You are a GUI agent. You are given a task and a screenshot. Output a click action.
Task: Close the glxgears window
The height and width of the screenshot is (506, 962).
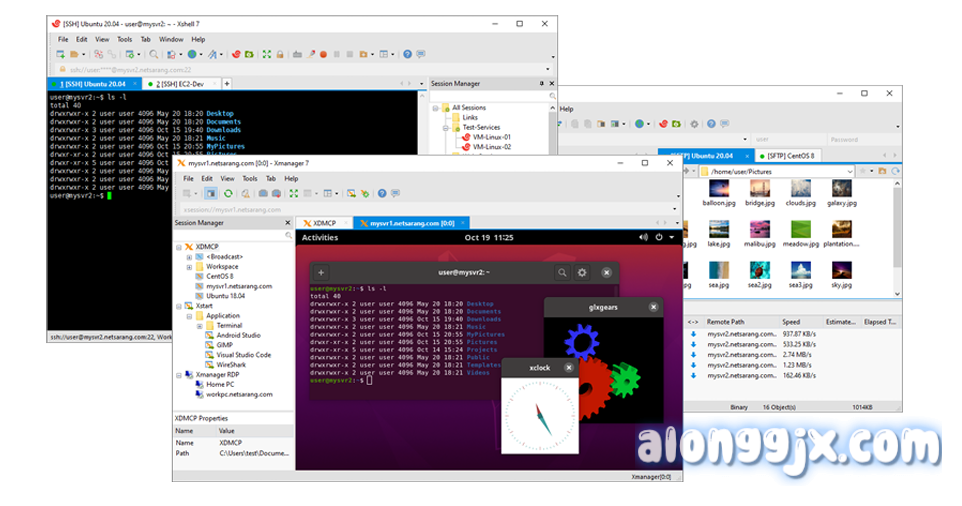coord(653,308)
